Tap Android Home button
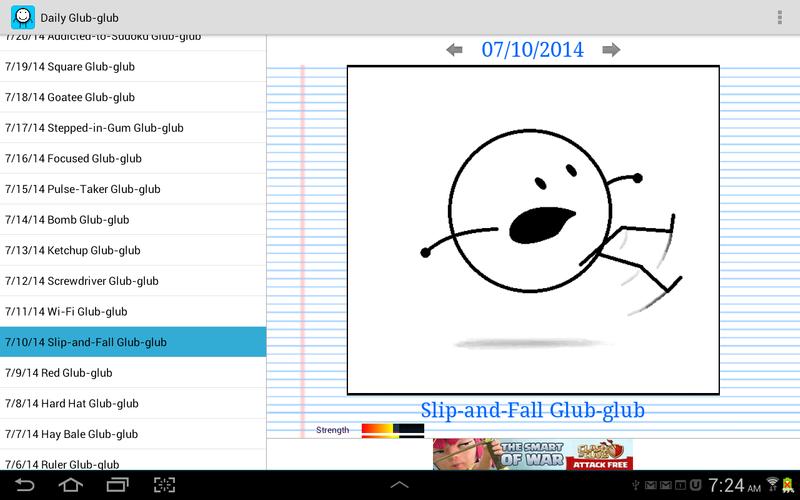Screen dimensions: 800x500 tap(71, 485)
